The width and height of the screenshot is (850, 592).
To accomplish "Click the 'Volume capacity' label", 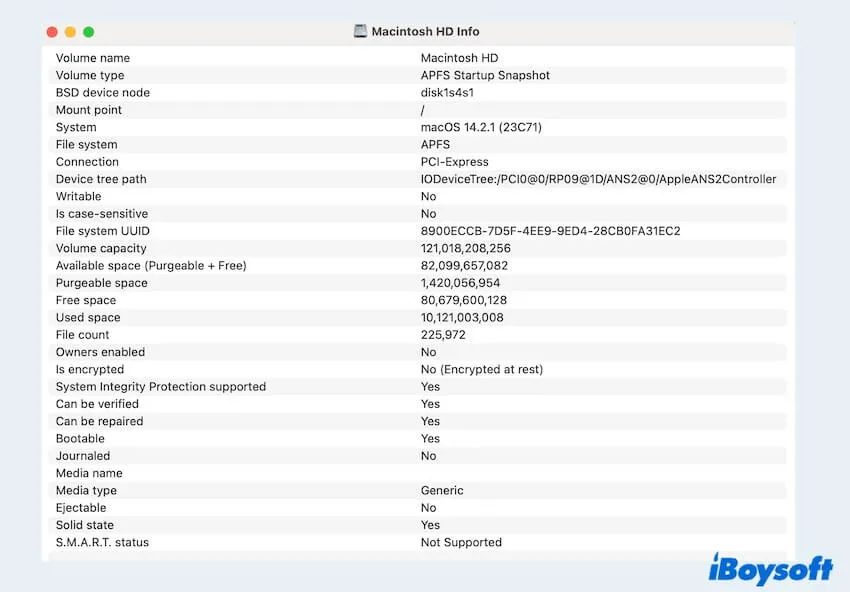I will (101, 248).
